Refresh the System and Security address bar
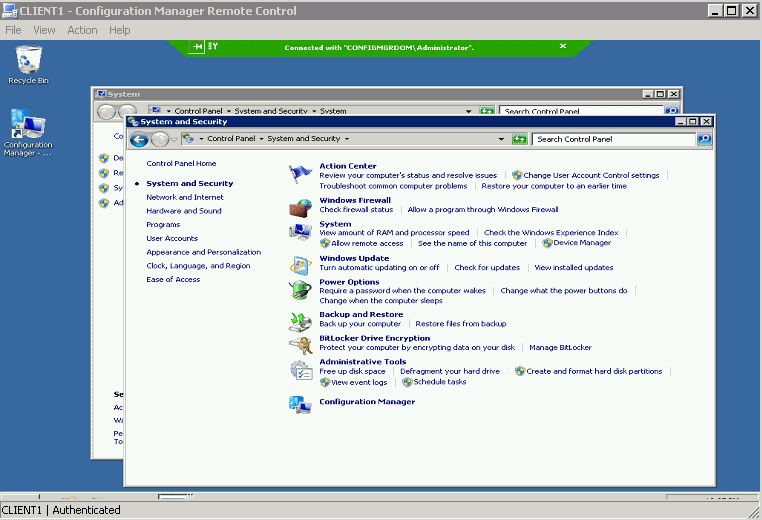 [x=520, y=139]
